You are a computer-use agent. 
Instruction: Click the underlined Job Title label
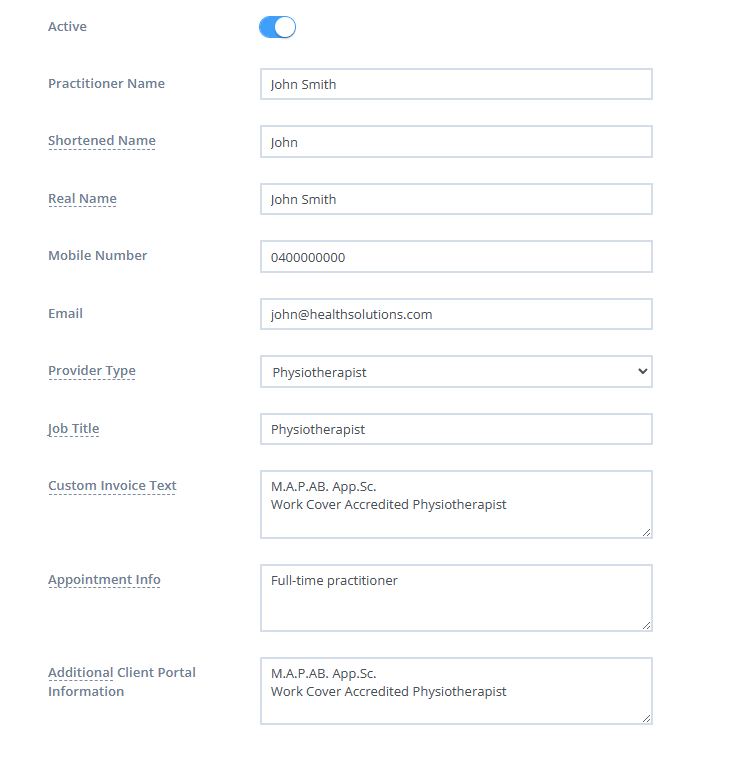(x=74, y=429)
